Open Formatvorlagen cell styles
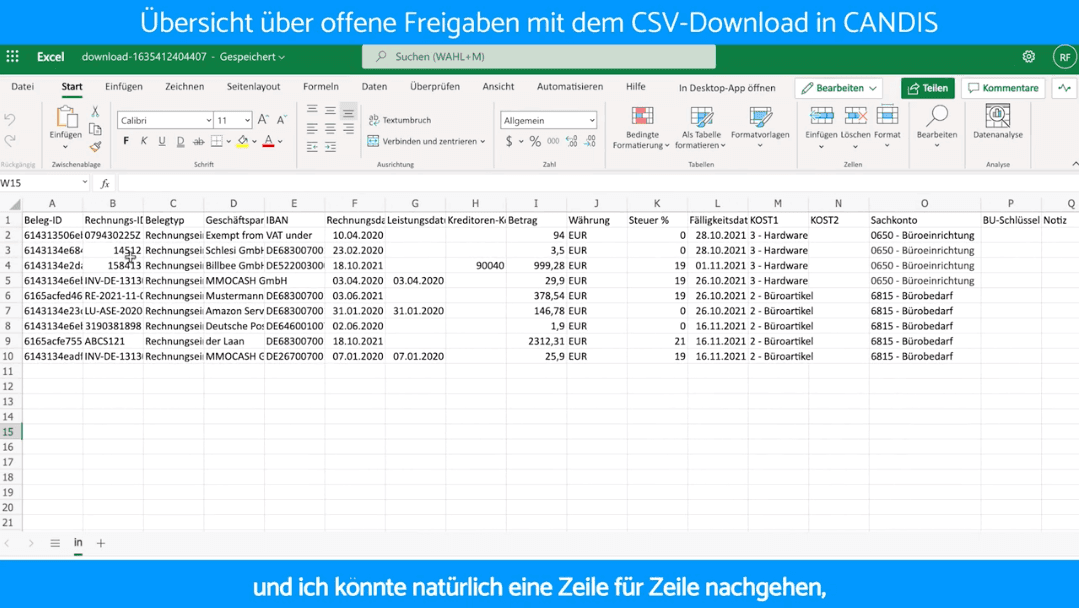The height and width of the screenshot is (608, 1080). pyautogui.click(x=760, y=127)
